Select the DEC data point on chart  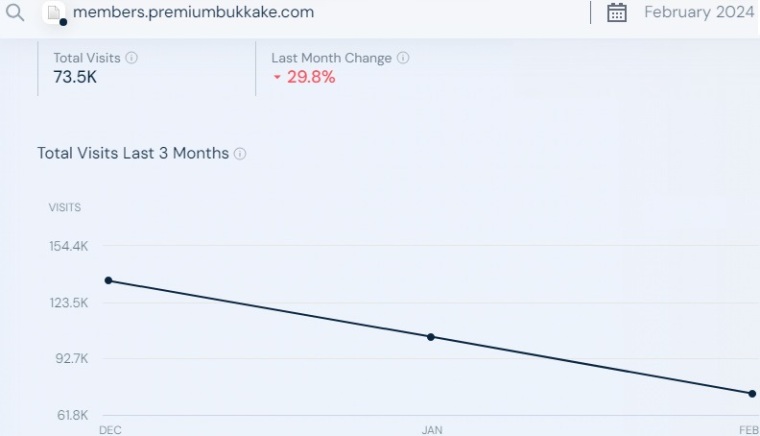pos(109,280)
